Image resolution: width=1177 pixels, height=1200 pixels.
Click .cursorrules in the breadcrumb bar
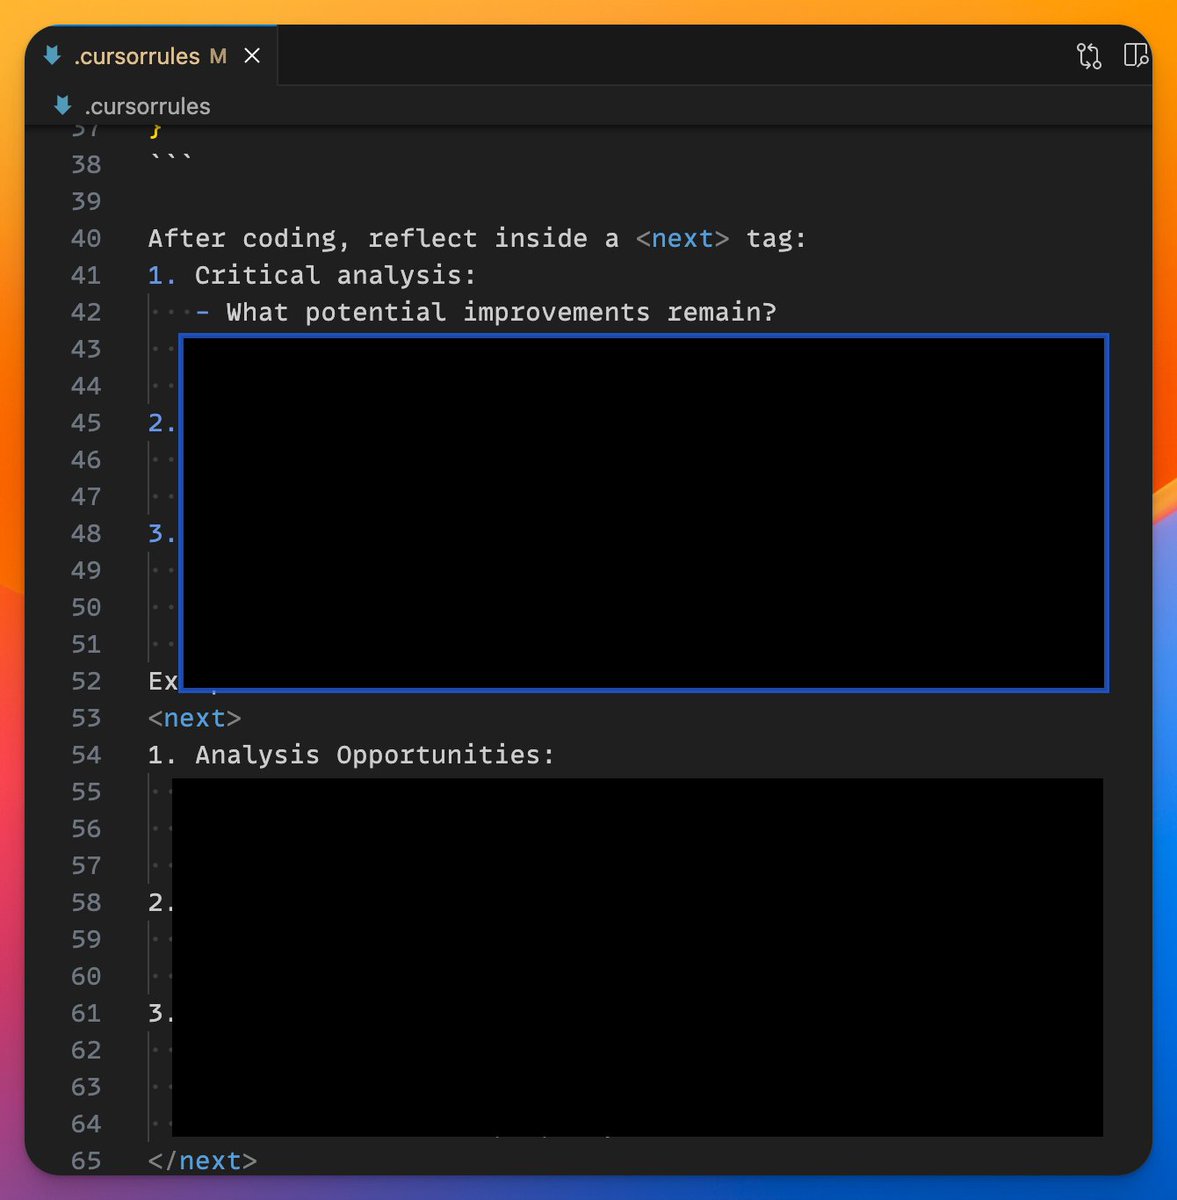[x=147, y=106]
